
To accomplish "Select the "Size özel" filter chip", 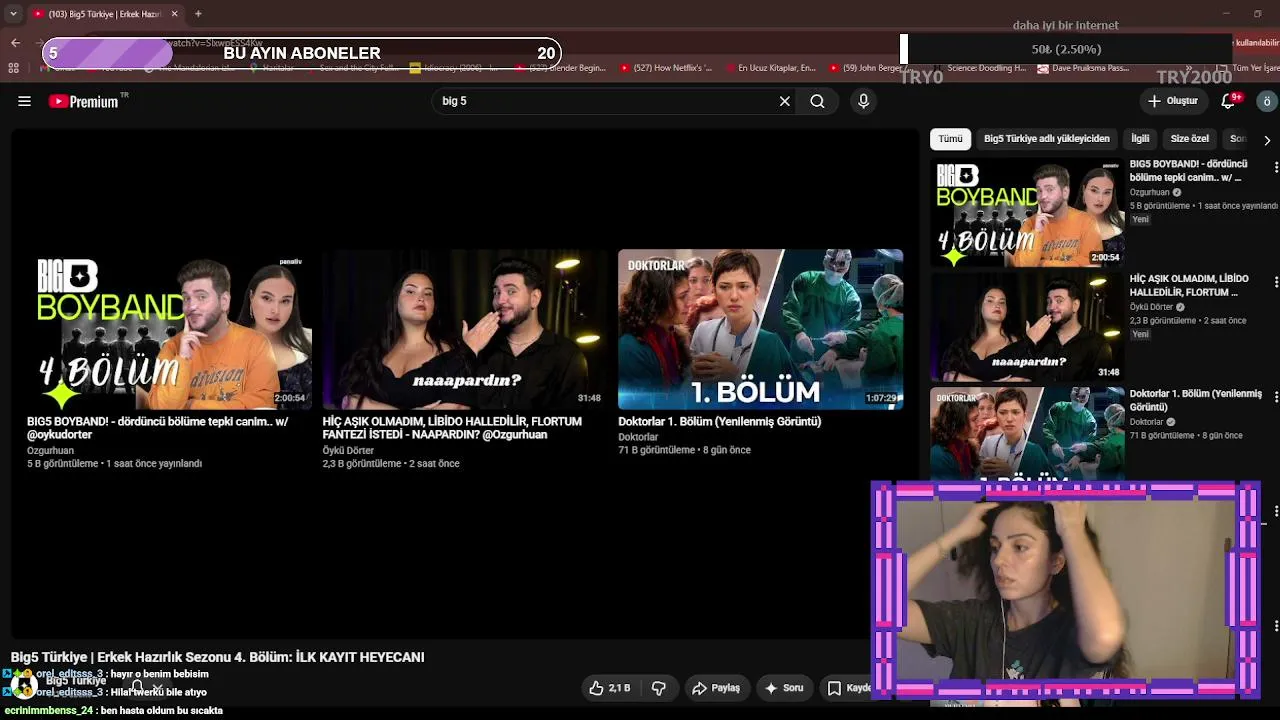I will click(x=1190, y=139).
